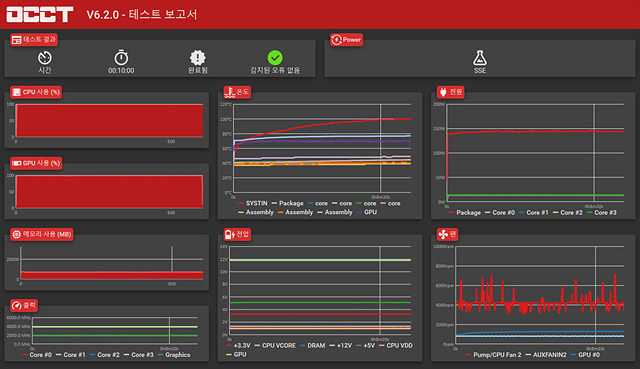Image resolution: width=640 pixels, height=369 pixels.
Task: Click the voltage battery panel icon
Action: 230,234
